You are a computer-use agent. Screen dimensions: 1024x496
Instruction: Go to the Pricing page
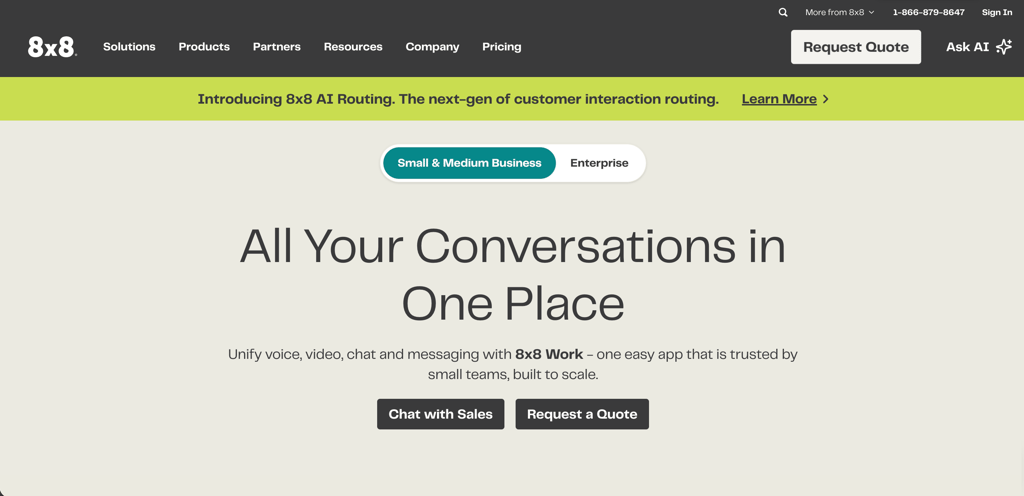tap(502, 47)
